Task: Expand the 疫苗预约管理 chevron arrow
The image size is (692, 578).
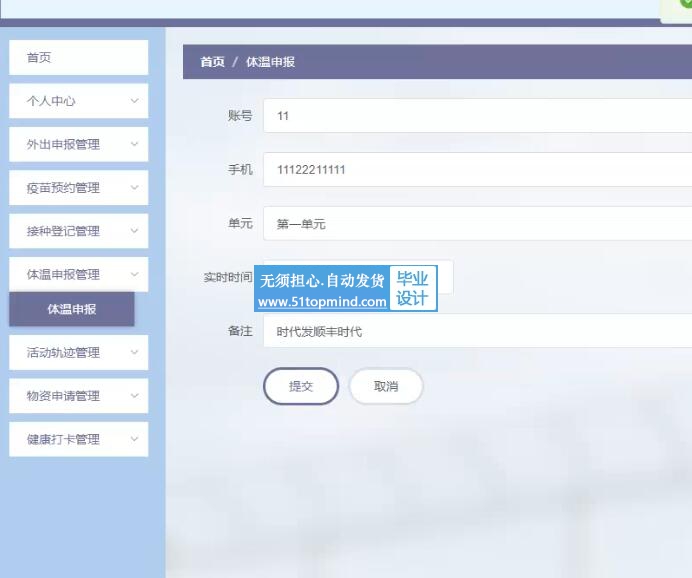Action: tap(135, 188)
